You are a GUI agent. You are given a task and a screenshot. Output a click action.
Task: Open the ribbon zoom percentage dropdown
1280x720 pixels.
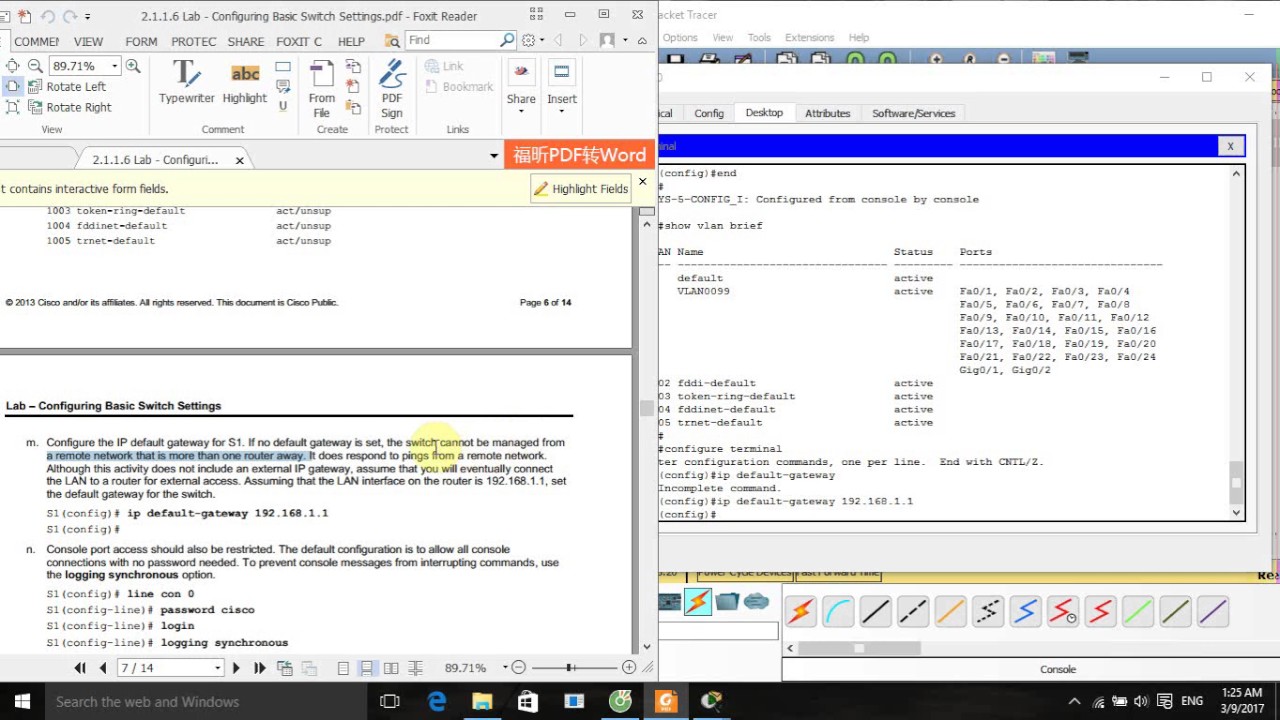click(x=114, y=66)
